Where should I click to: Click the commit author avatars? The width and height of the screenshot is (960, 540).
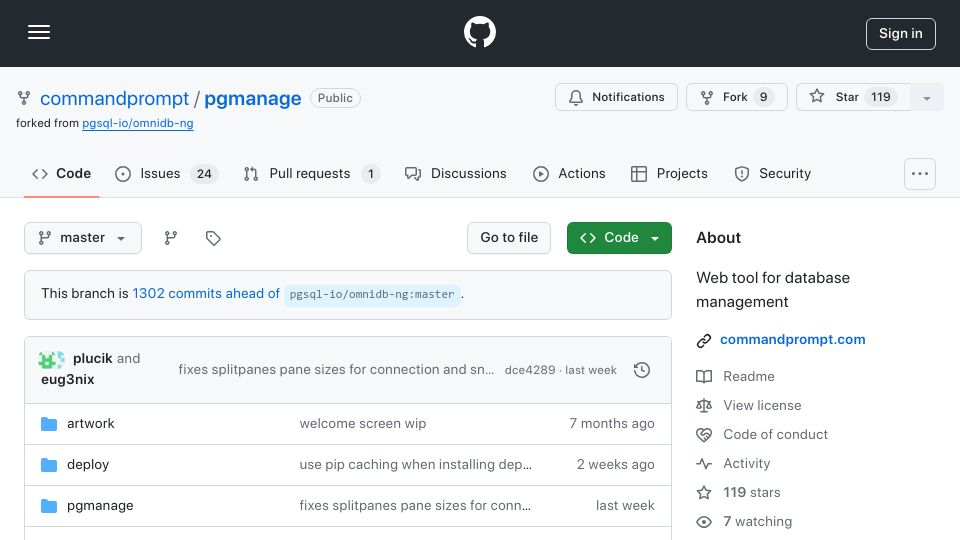tap(51, 359)
